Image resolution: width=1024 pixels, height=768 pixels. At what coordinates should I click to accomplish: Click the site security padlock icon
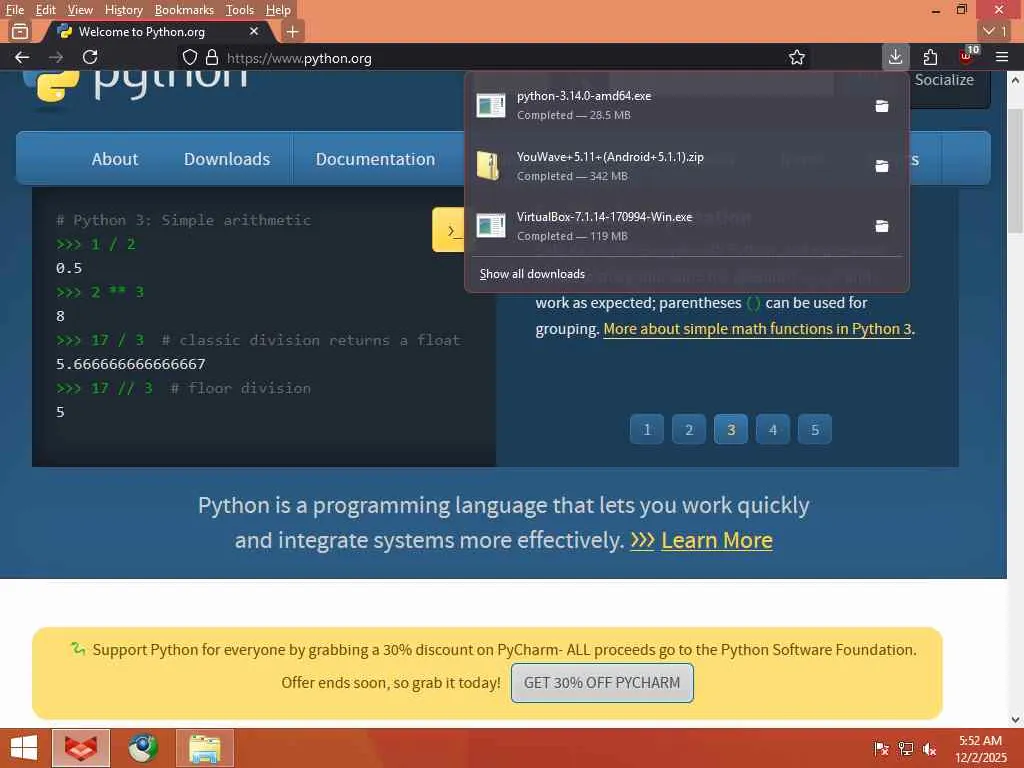coord(212,57)
